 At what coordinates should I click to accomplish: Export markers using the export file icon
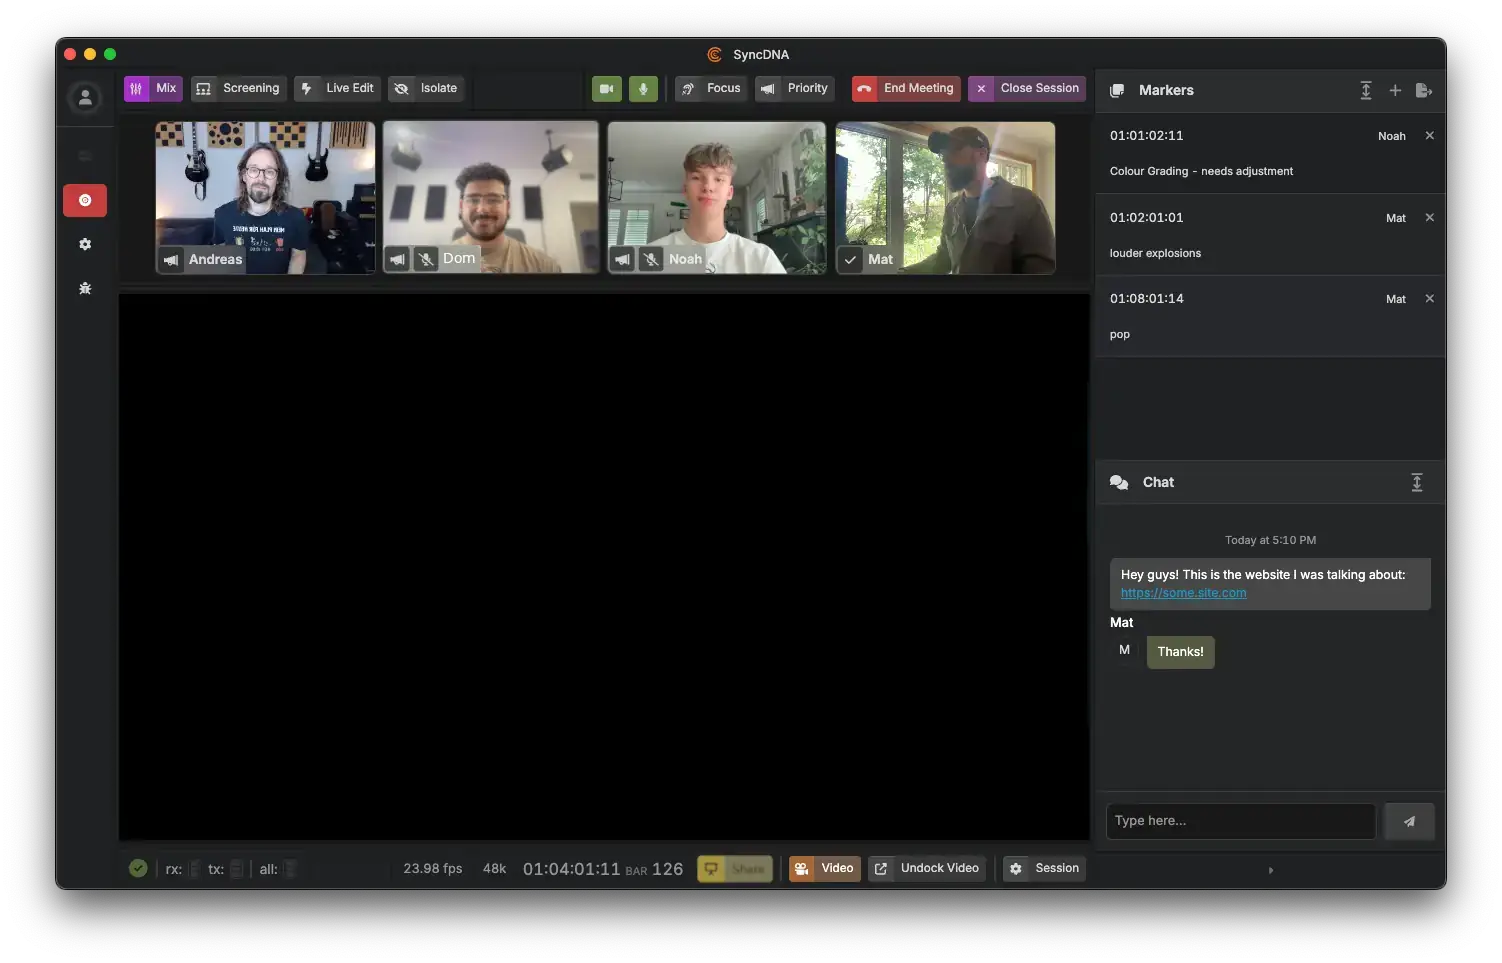coord(1425,90)
